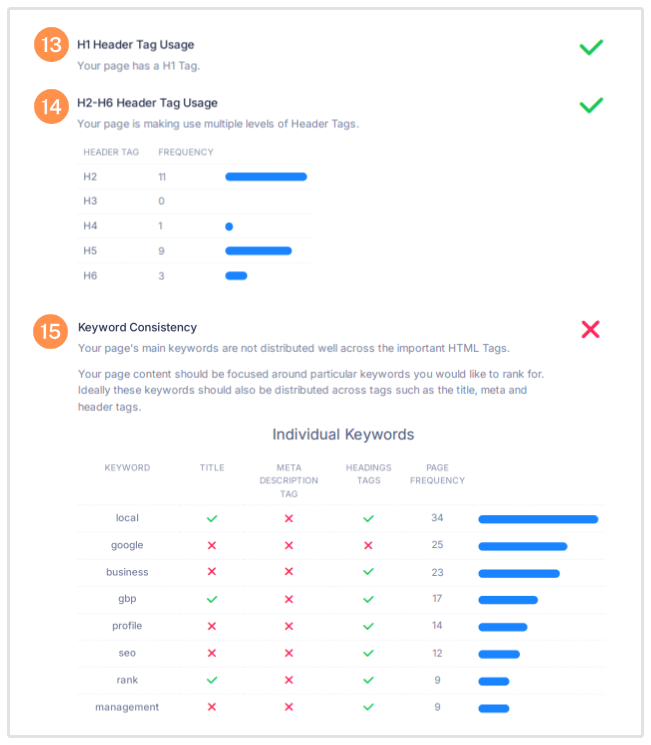Viewport: 651px width, 745px height.
Task: Click the Keyword Consistency heading
Action: tap(137, 327)
